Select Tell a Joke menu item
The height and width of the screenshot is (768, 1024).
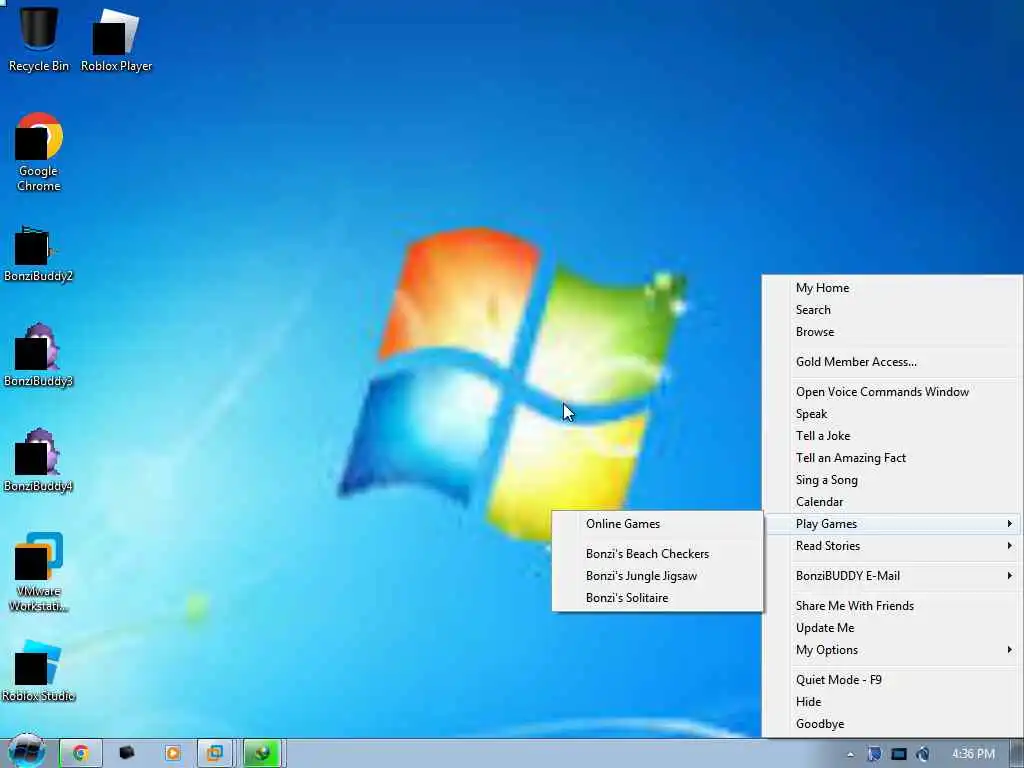tap(892, 436)
